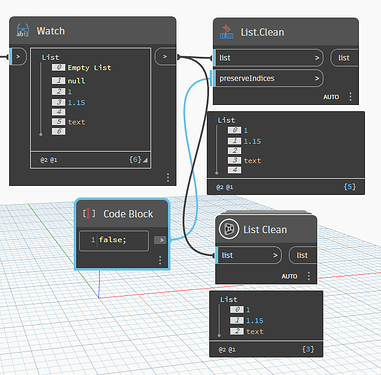
Task: Click the Watch node resize handle beside {6}
Action: click(x=145, y=160)
